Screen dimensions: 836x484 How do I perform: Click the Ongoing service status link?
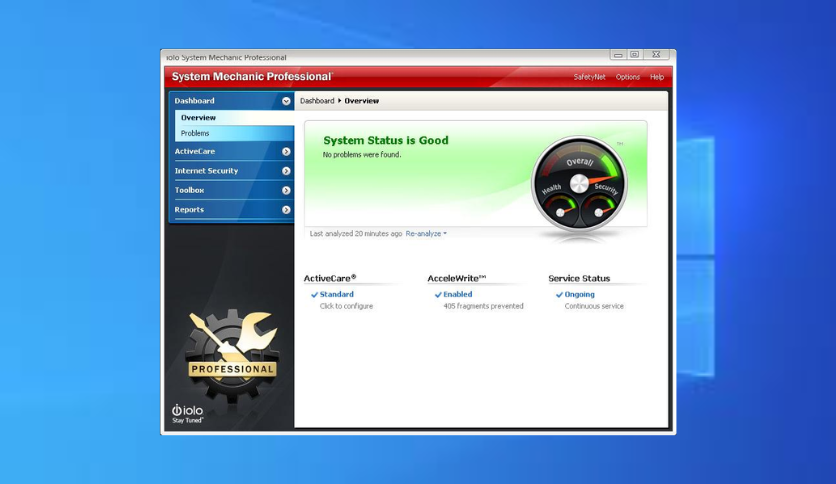pyautogui.click(x=579, y=294)
